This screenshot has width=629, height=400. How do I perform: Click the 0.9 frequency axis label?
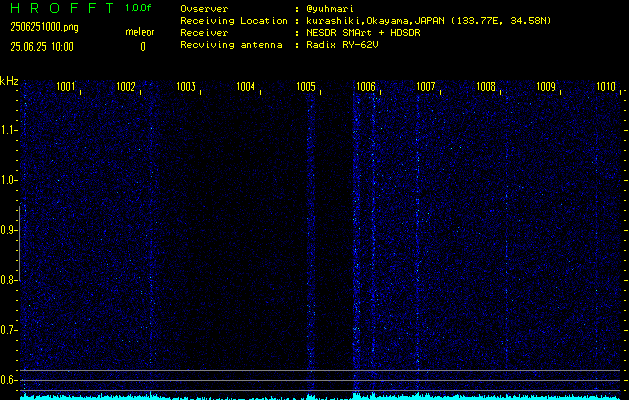[x=7, y=230]
